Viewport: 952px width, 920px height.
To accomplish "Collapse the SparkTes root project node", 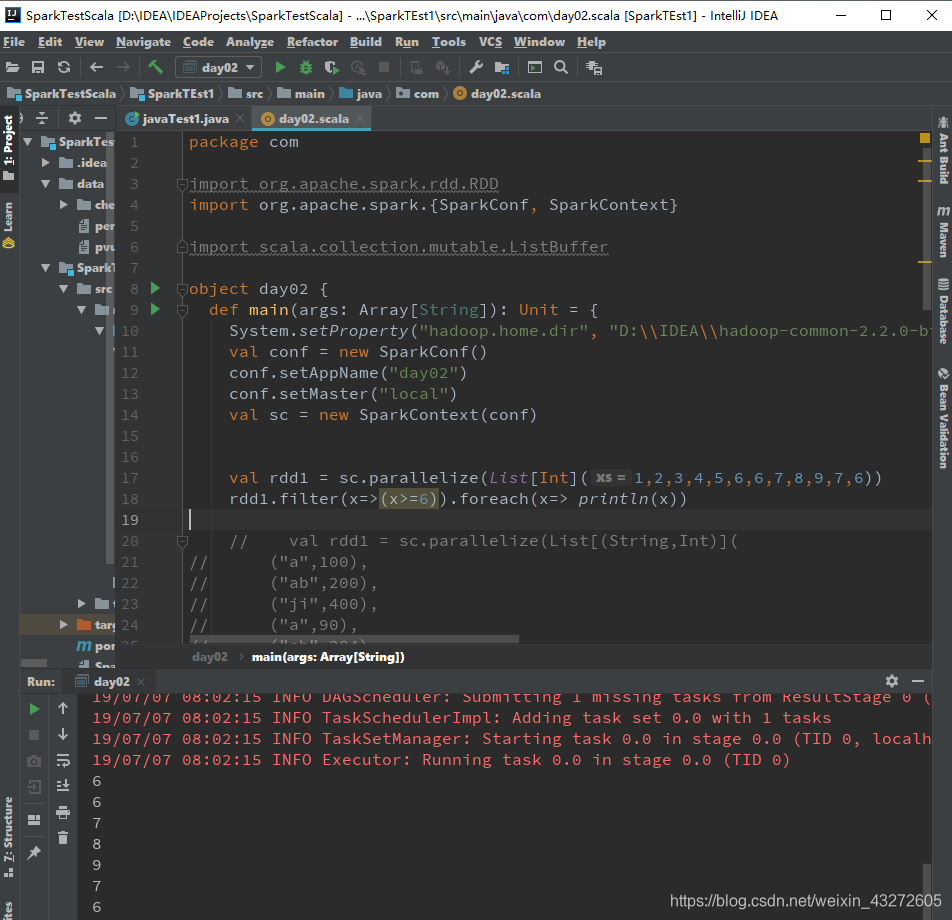I will tap(28, 141).
